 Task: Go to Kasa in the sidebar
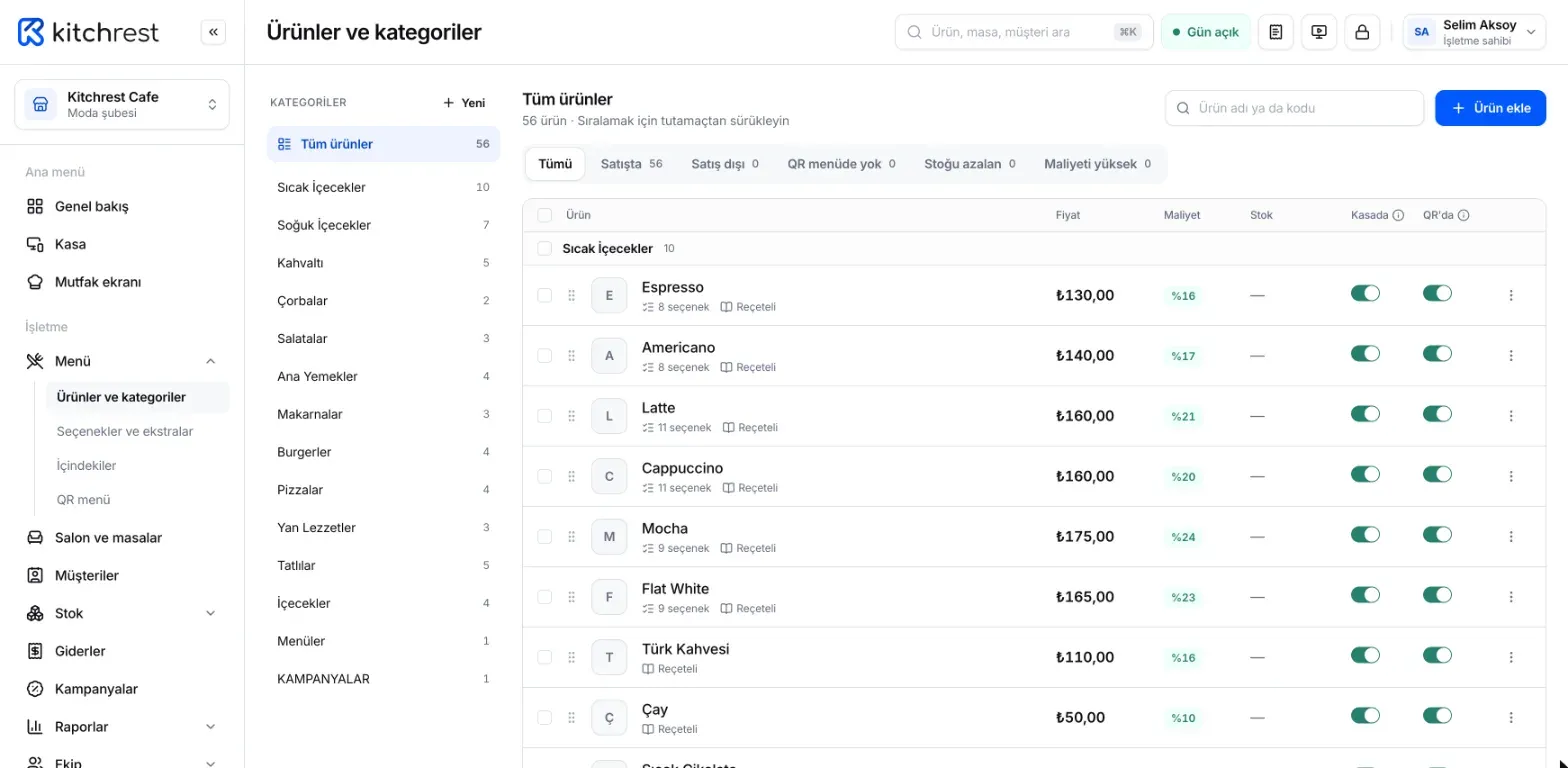pyautogui.click(x=122, y=244)
